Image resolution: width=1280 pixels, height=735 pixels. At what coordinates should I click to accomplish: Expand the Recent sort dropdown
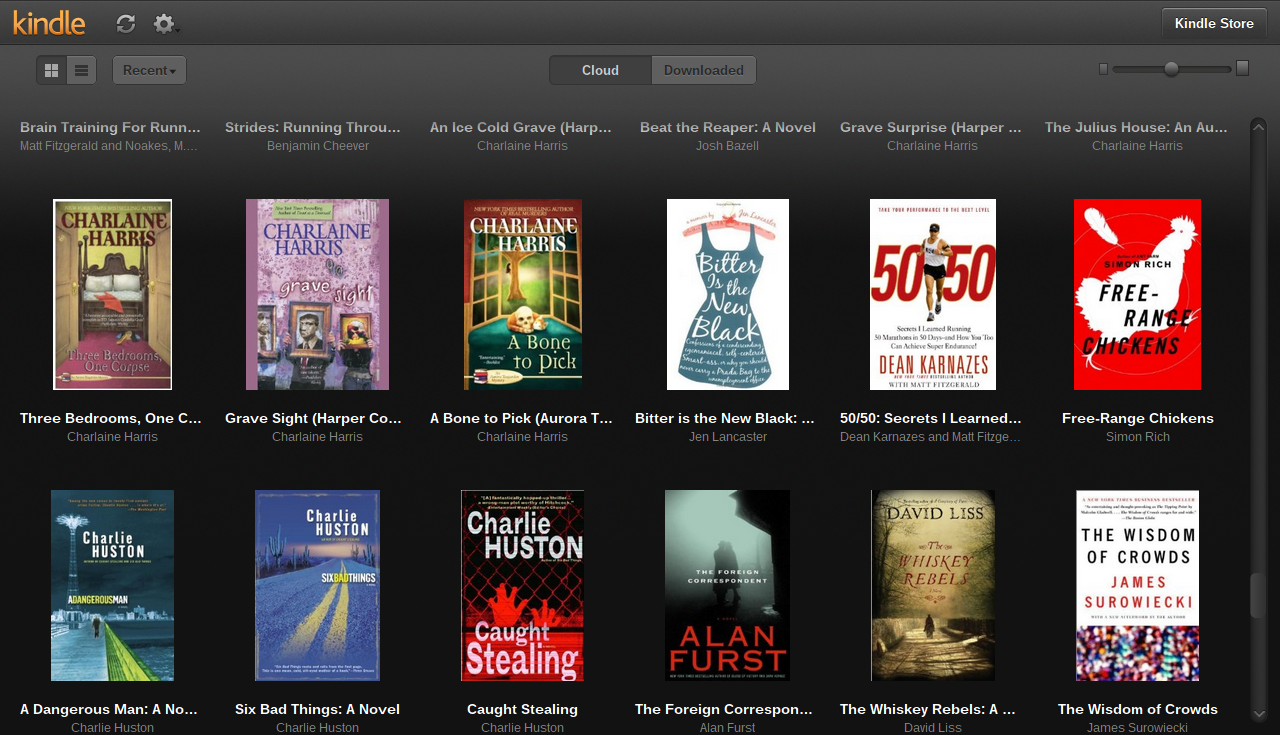pyautogui.click(x=149, y=70)
